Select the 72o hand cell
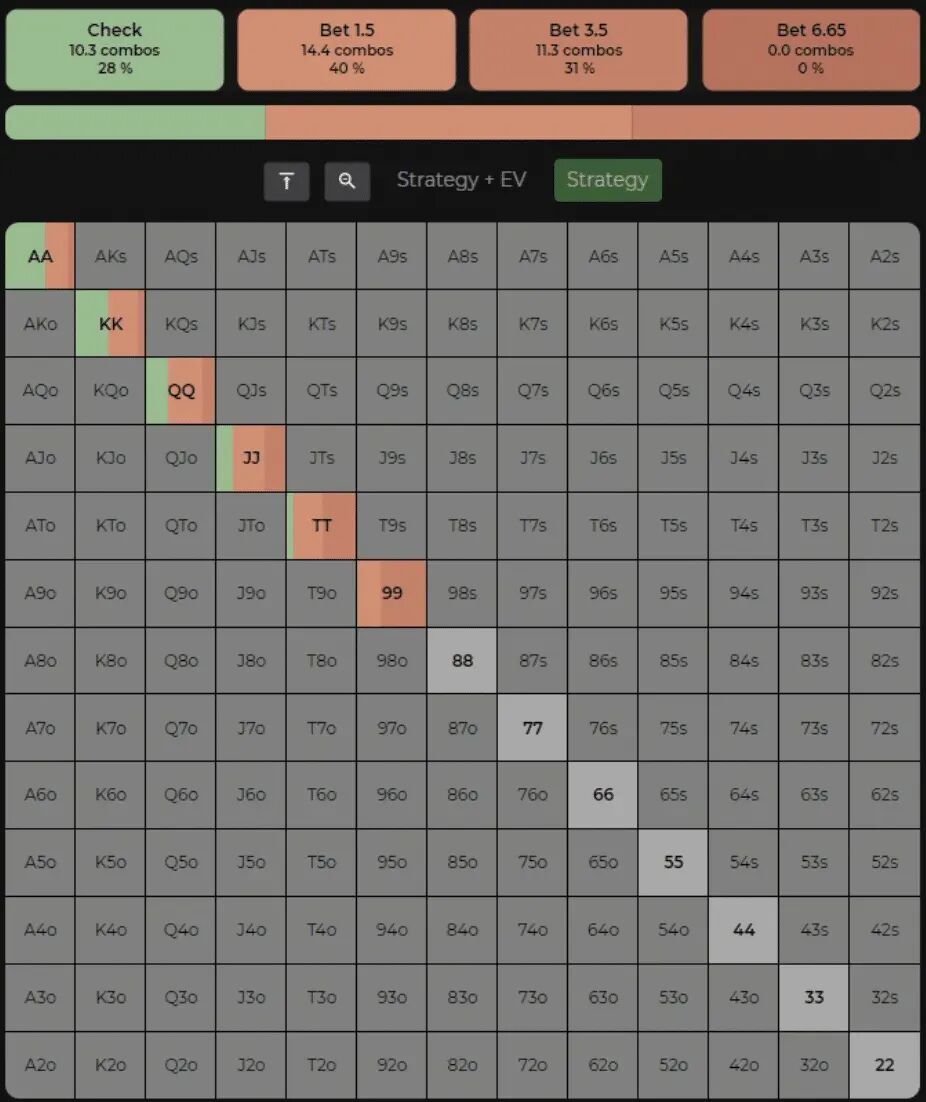 [x=533, y=1064]
